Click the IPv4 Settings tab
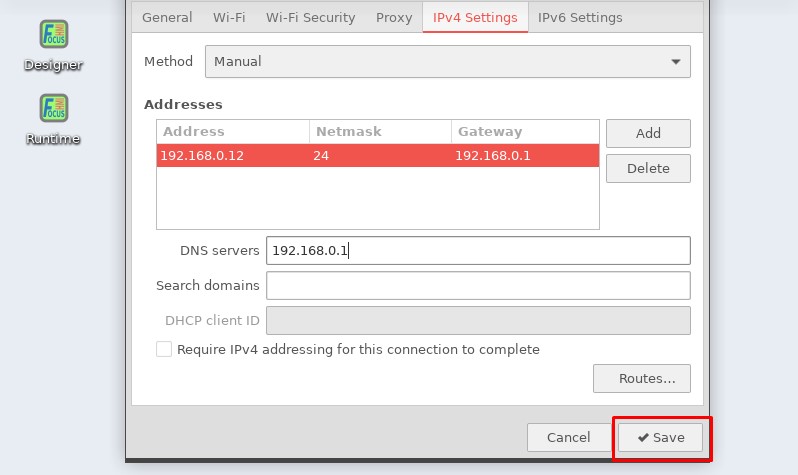The height and width of the screenshot is (475, 798). [x=475, y=17]
